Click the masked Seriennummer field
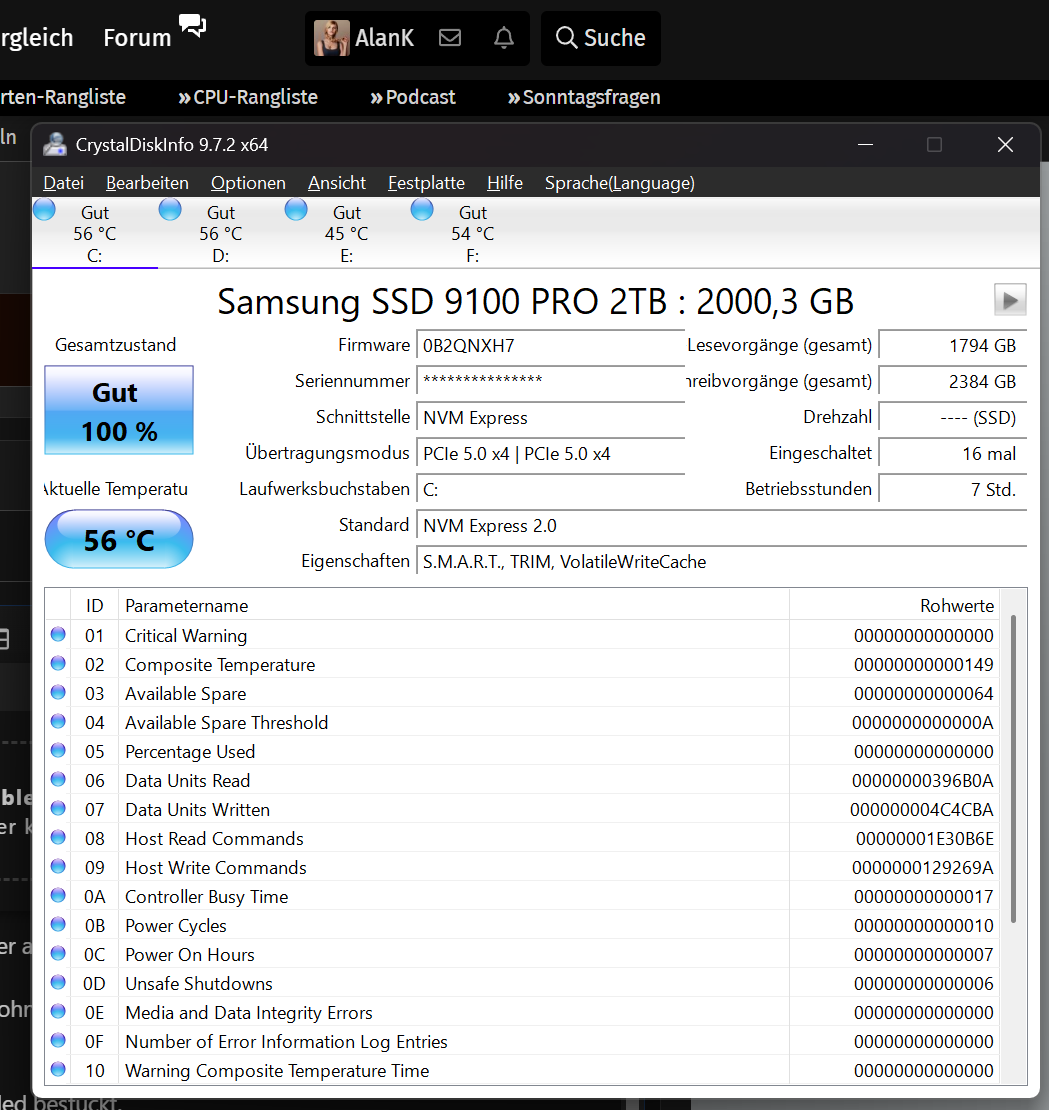 pos(551,382)
